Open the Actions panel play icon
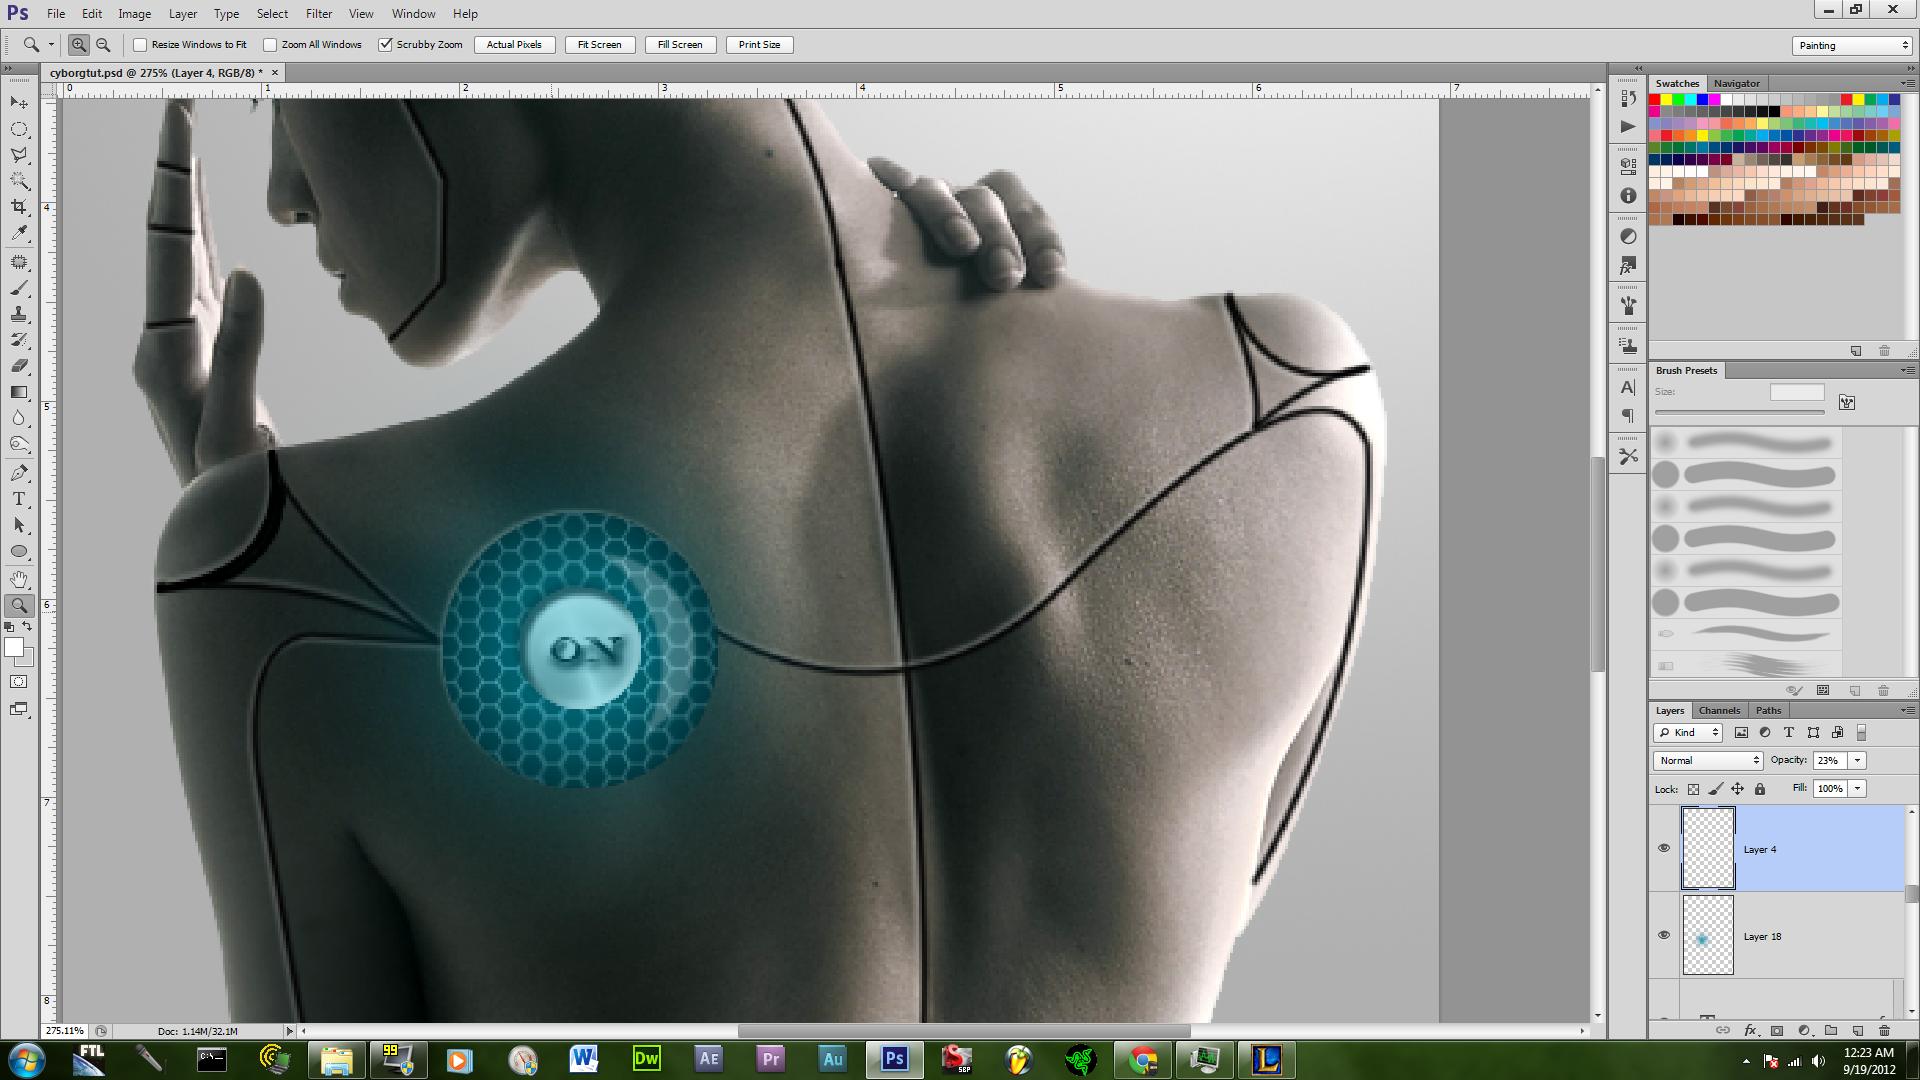Image resolution: width=1920 pixels, height=1080 pixels. (x=1628, y=126)
